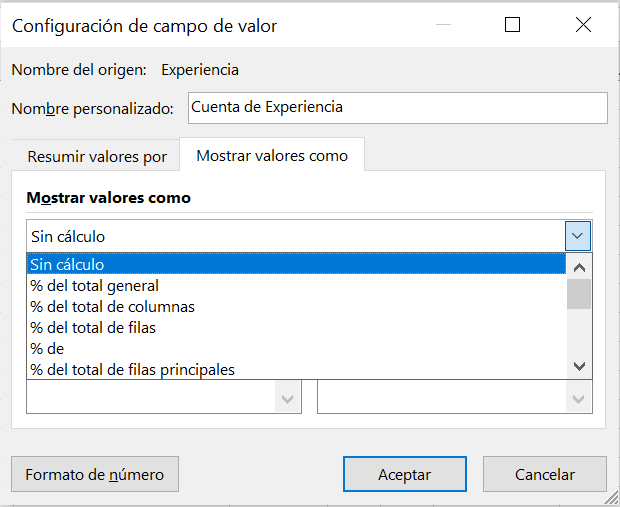The image size is (620, 507).
Task: Confirm with the Aceptar button
Action: click(x=405, y=474)
